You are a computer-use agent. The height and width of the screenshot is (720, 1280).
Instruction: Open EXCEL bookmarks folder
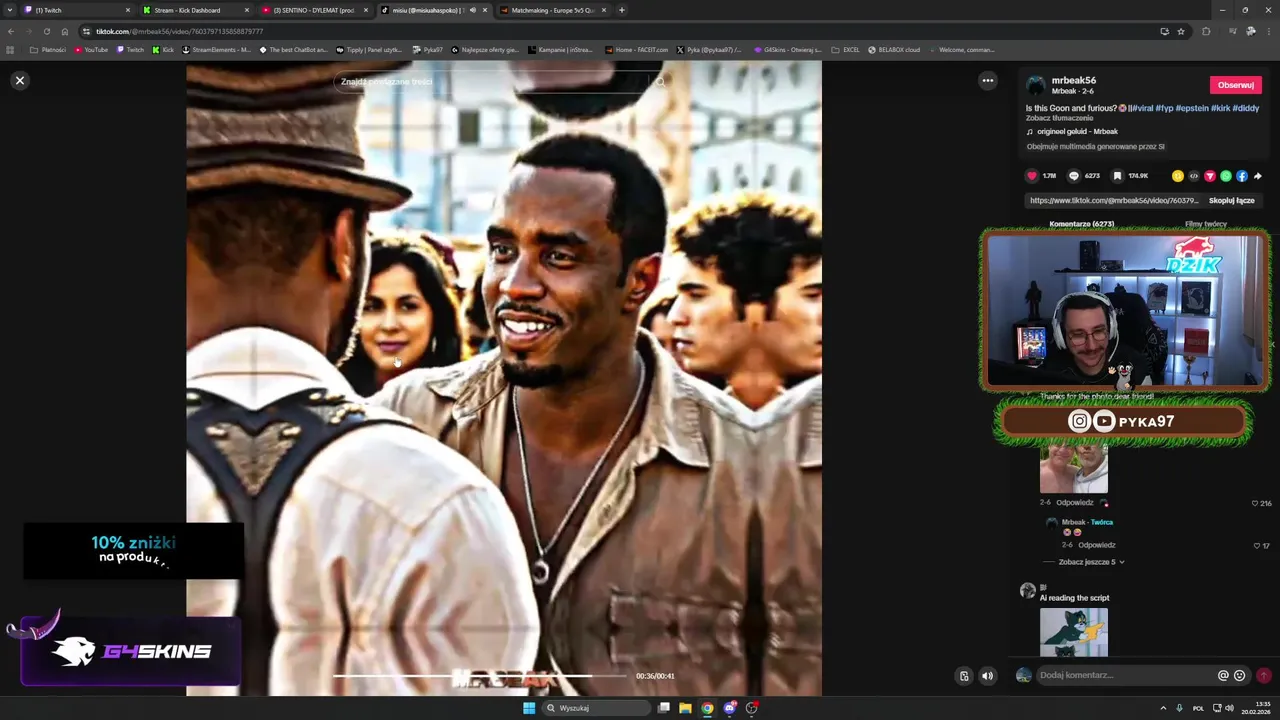(x=845, y=49)
